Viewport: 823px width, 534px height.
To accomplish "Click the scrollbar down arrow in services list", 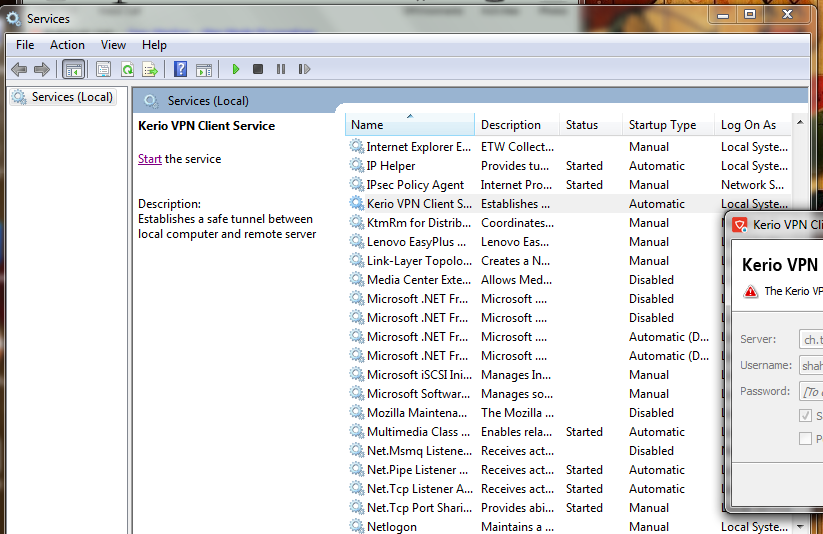I will point(800,526).
